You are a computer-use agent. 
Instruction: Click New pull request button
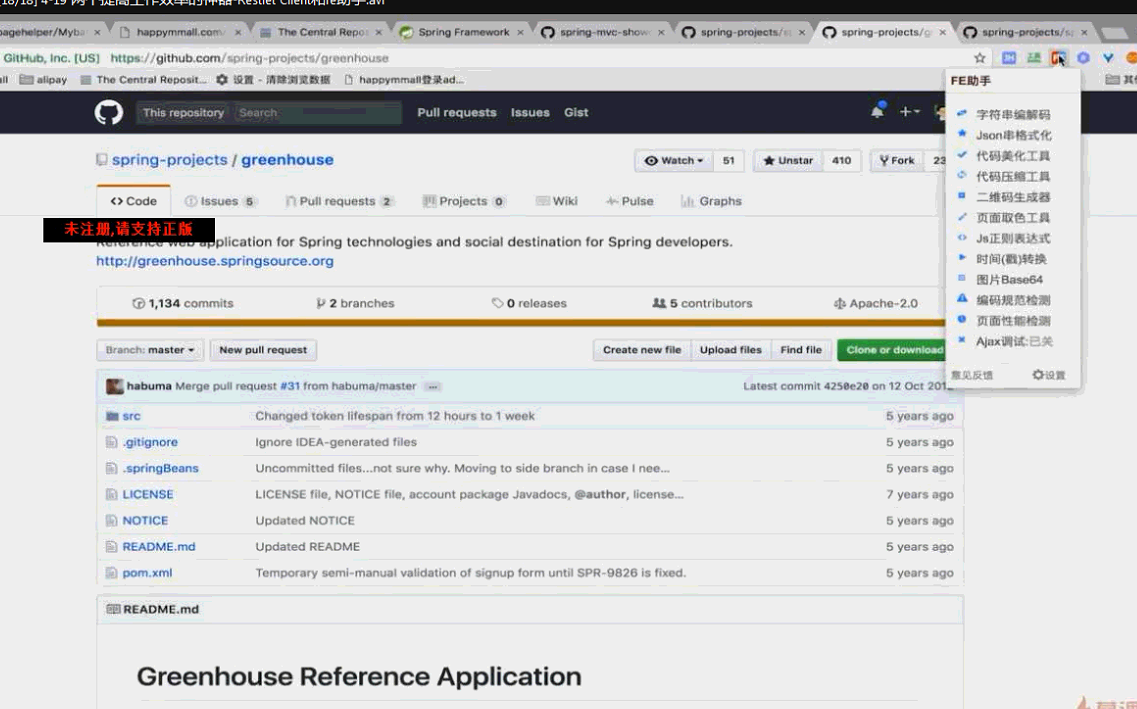[x=263, y=349]
